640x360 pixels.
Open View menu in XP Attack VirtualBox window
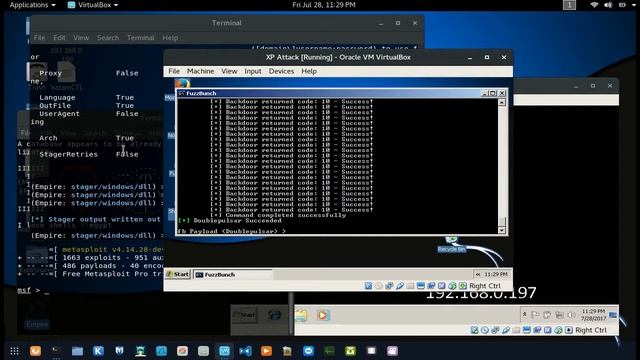(229, 71)
